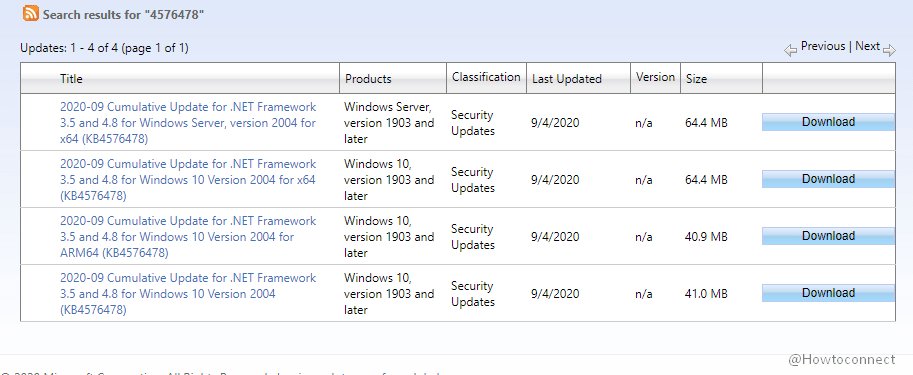Open the Windows Server version 2004 x64 update
This screenshot has width=913, height=375.
click(188, 123)
